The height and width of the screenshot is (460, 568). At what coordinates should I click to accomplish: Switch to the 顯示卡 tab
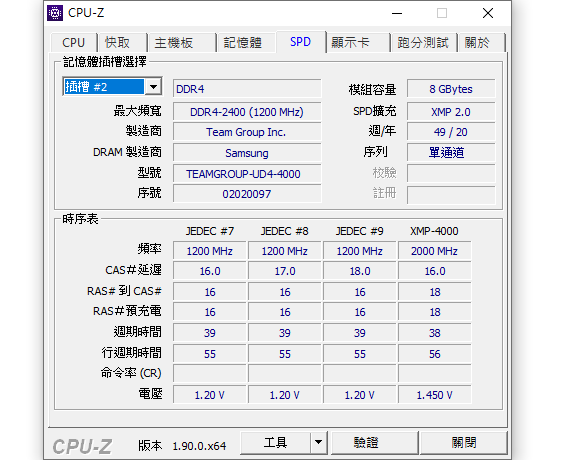[x=358, y=43]
